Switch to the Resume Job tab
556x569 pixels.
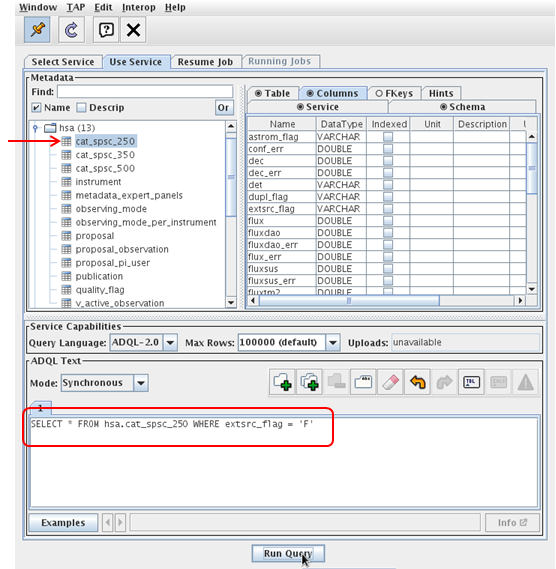pos(205,62)
